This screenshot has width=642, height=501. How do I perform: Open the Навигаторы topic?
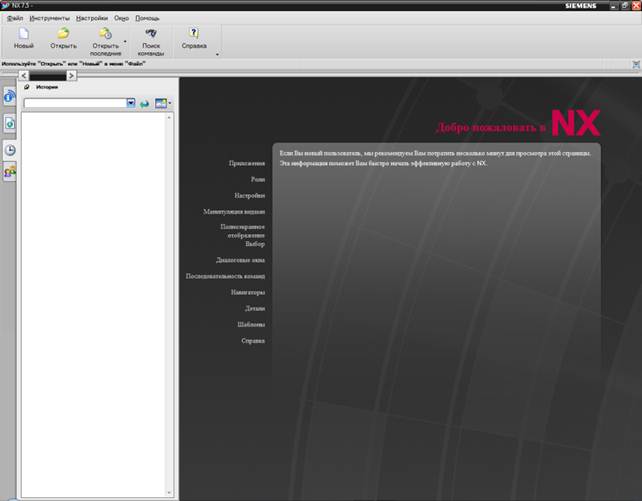(248, 292)
